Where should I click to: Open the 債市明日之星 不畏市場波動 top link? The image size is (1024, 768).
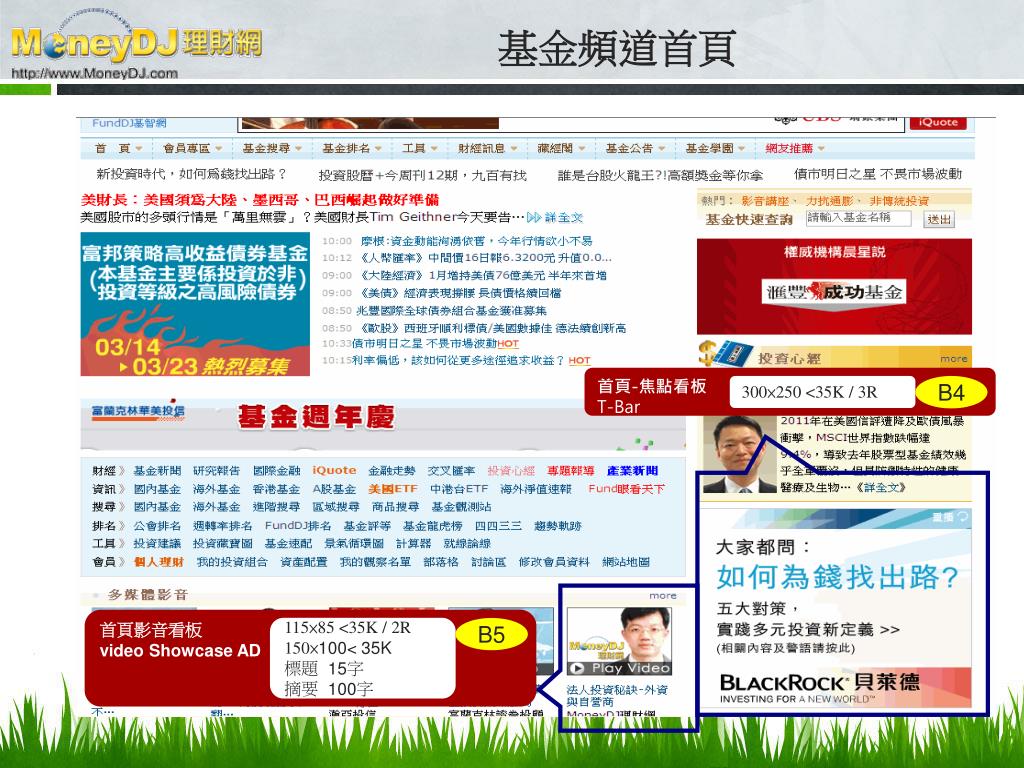point(878,174)
